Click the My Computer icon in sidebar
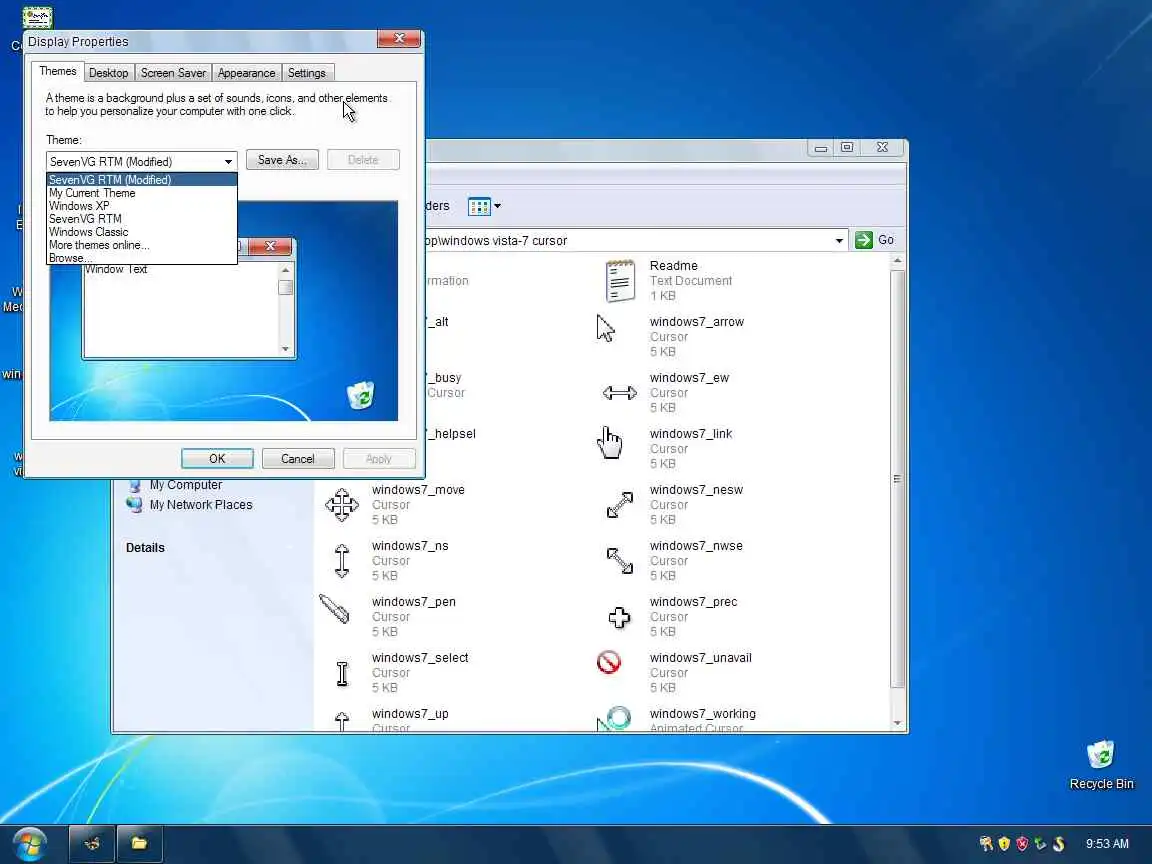The width and height of the screenshot is (1152, 864). coord(135,486)
